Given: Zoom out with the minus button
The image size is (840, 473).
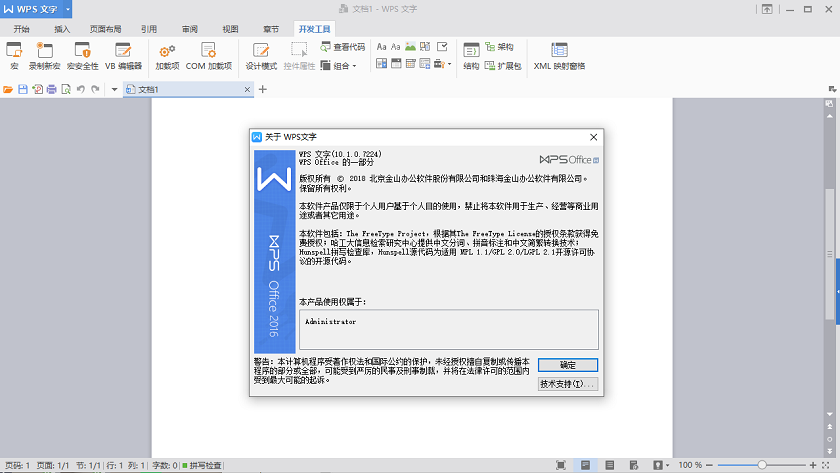Looking at the screenshot, I should pyautogui.click(x=709, y=465).
